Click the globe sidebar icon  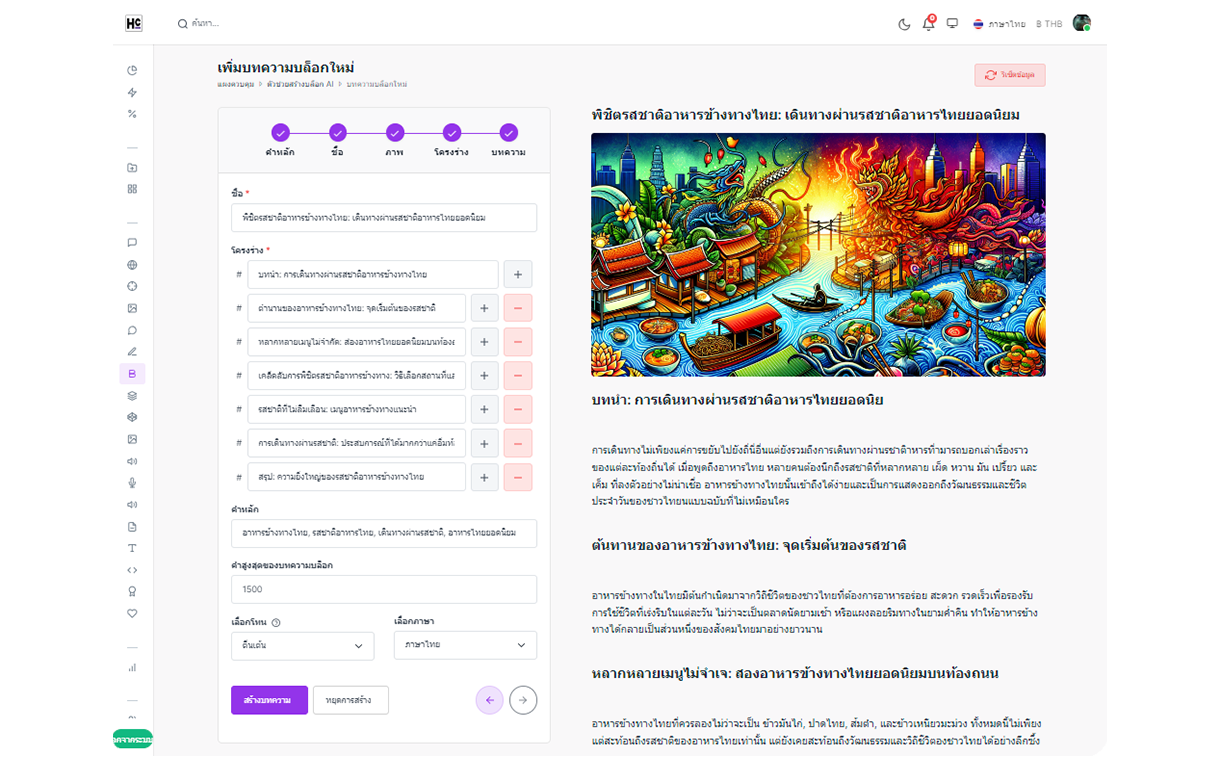pos(132,265)
